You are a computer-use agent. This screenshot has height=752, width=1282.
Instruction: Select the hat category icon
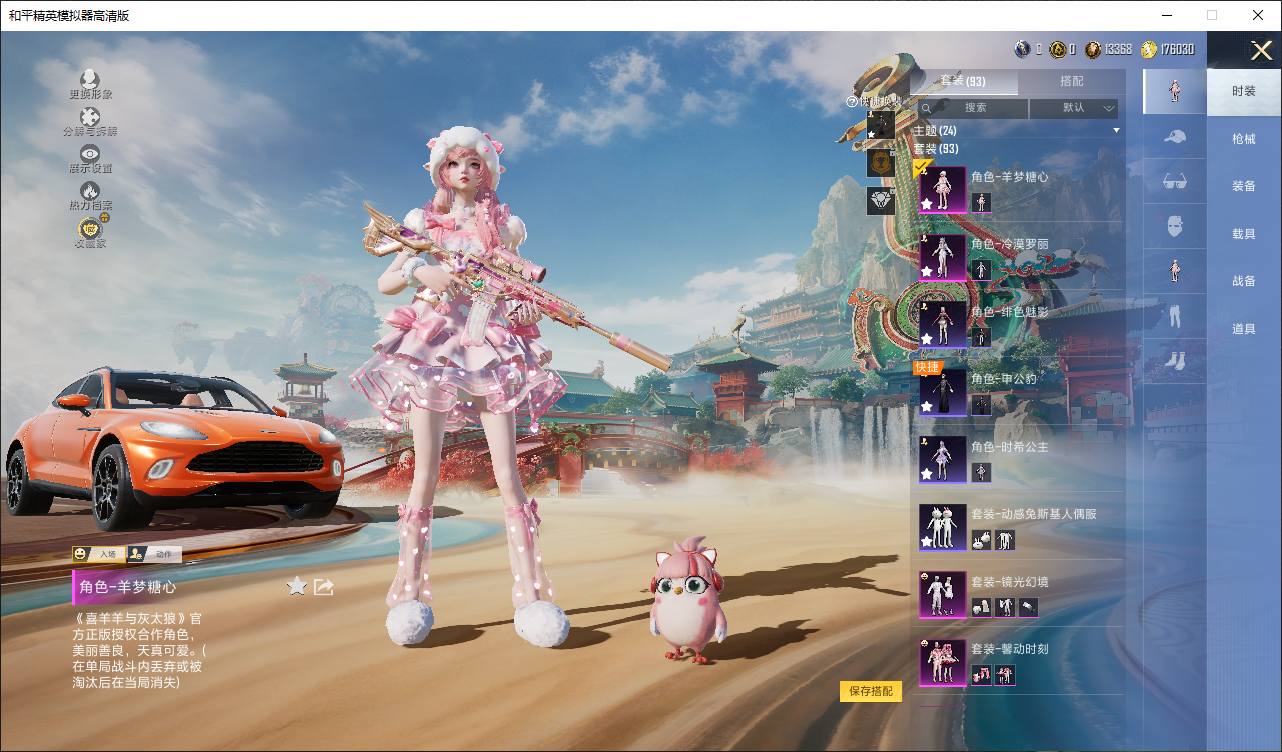click(x=1175, y=137)
